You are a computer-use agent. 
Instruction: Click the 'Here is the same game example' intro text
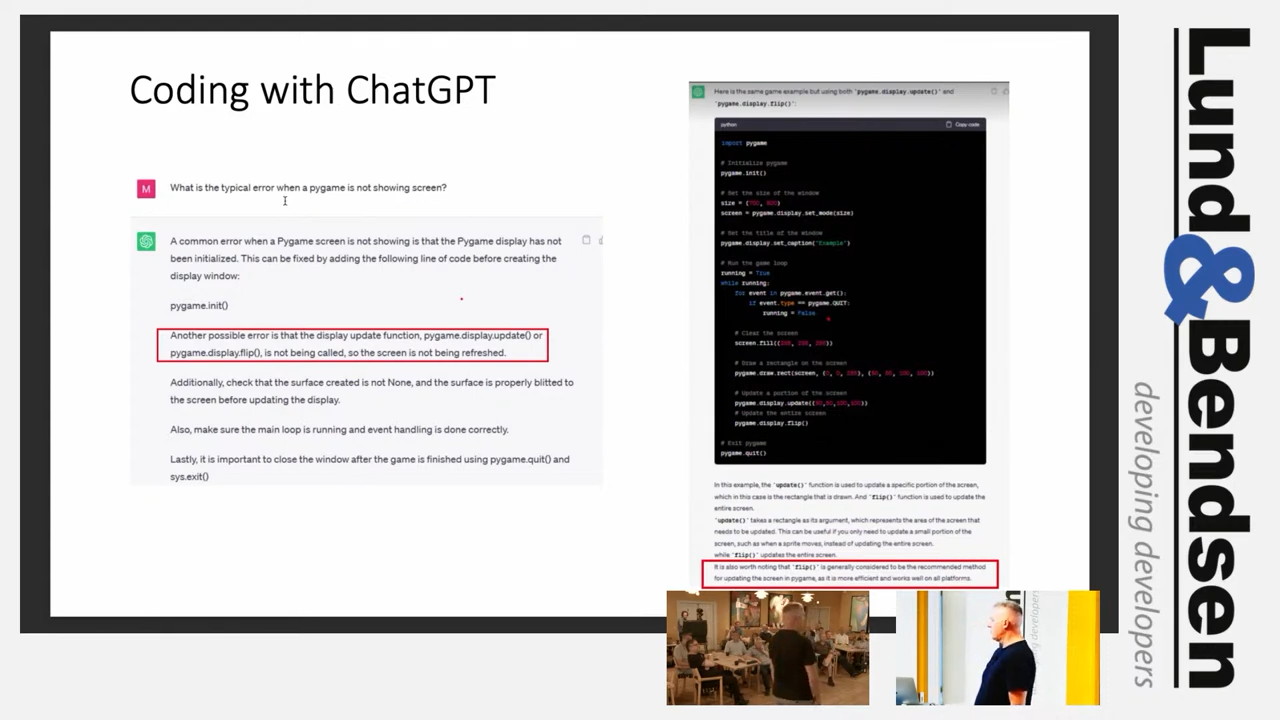(x=834, y=97)
